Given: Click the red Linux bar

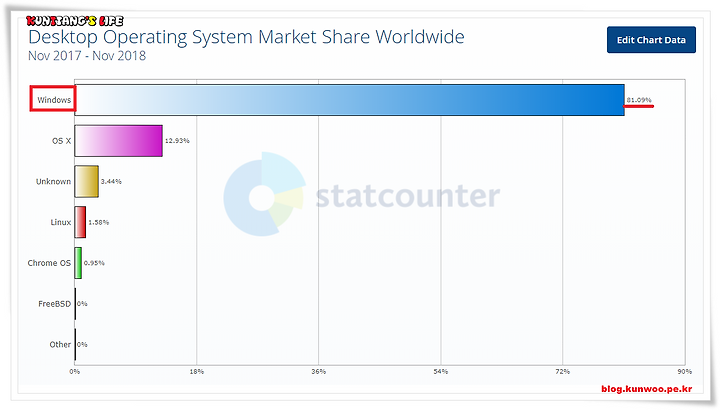Looking at the screenshot, I should click(x=80, y=222).
